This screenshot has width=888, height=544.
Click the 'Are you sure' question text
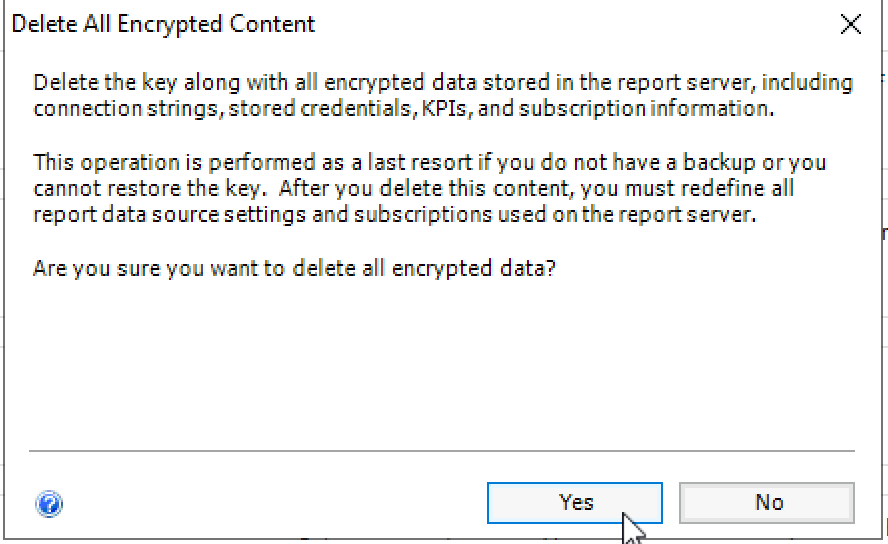tap(294, 268)
